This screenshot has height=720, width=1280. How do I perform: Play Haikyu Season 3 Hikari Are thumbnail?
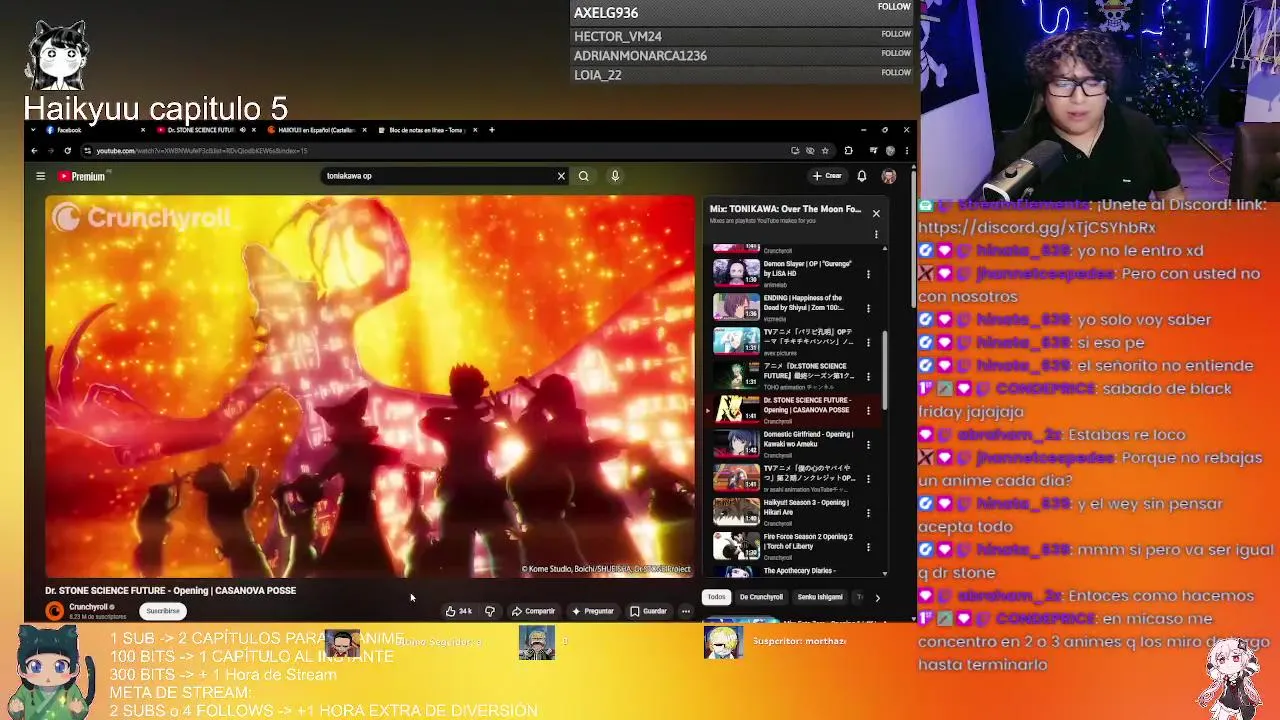point(736,512)
